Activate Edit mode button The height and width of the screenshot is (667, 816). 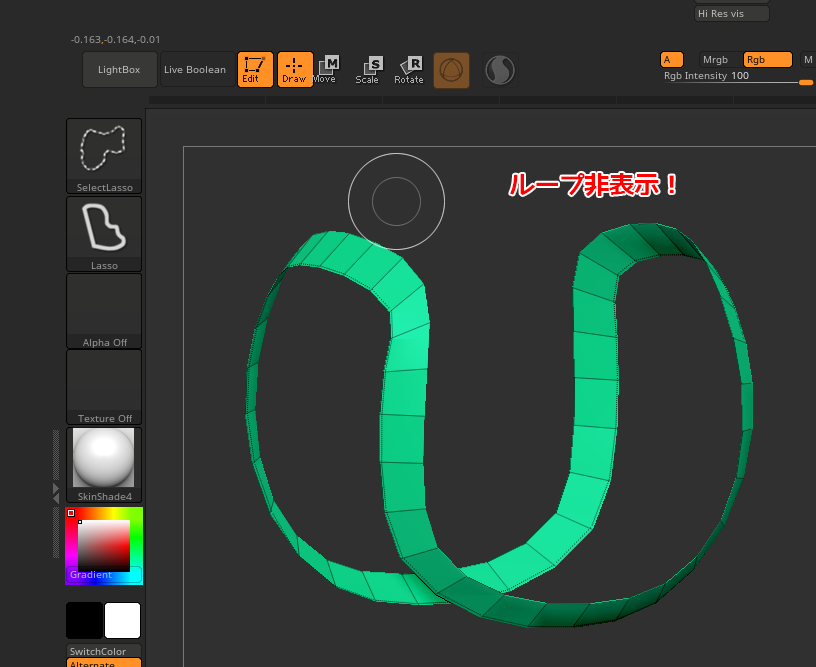[255, 69]
